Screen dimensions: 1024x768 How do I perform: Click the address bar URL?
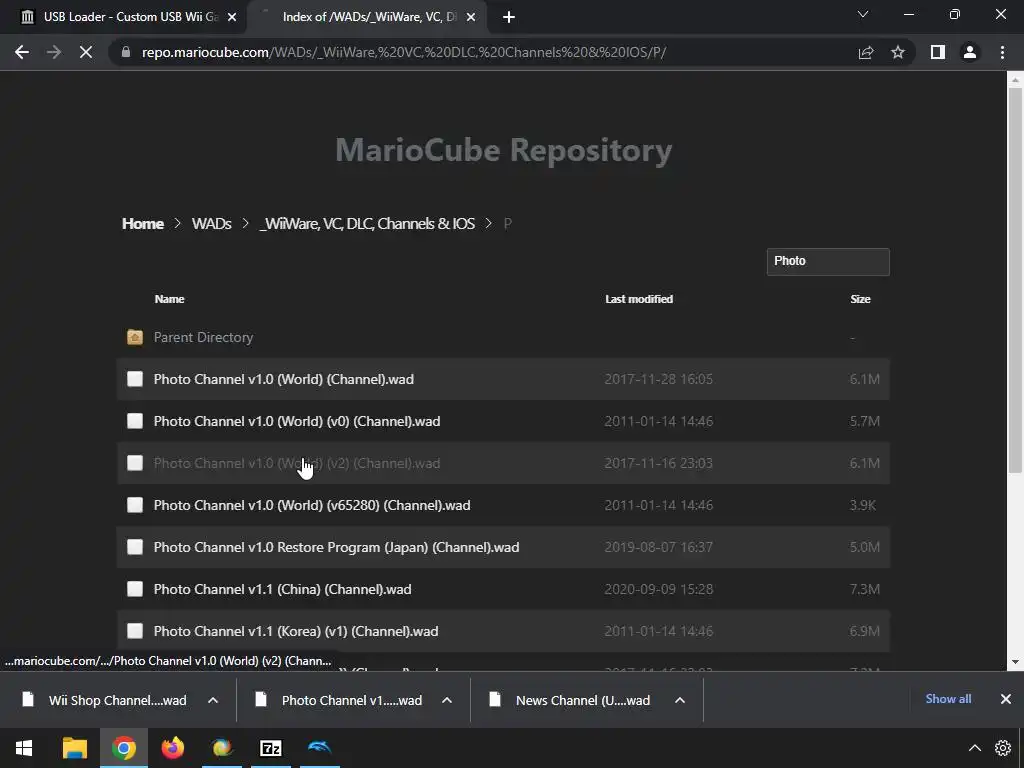tap(404, 52)
